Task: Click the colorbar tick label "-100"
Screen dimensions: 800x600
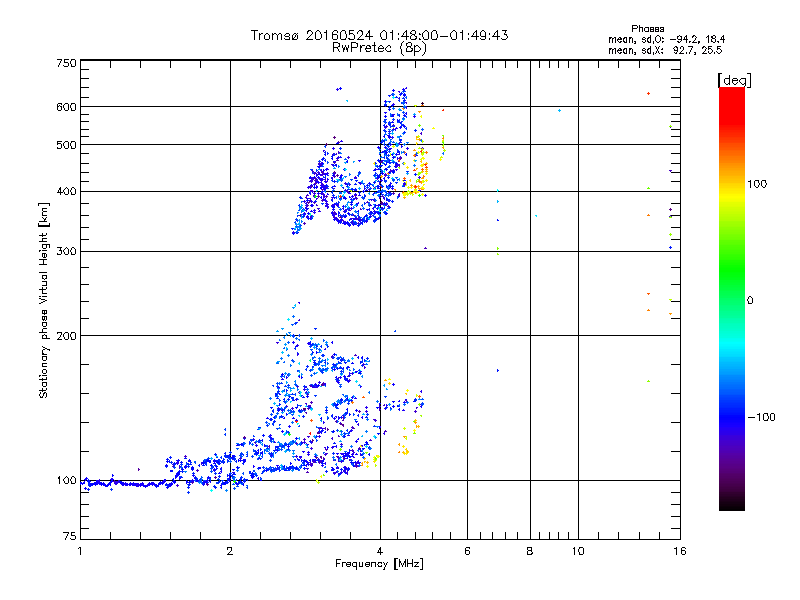Action: pos(761,417)
